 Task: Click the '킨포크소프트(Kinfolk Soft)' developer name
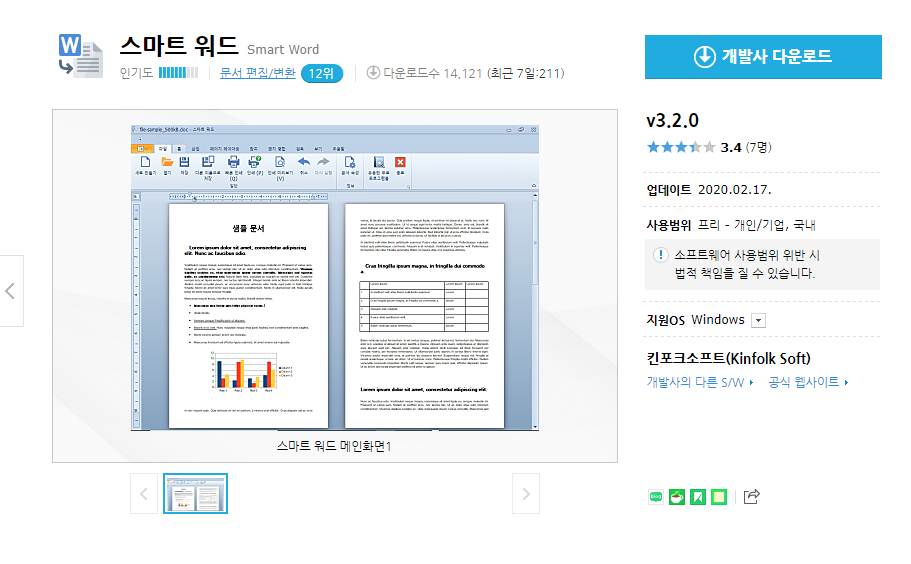(x=729, y=358)
